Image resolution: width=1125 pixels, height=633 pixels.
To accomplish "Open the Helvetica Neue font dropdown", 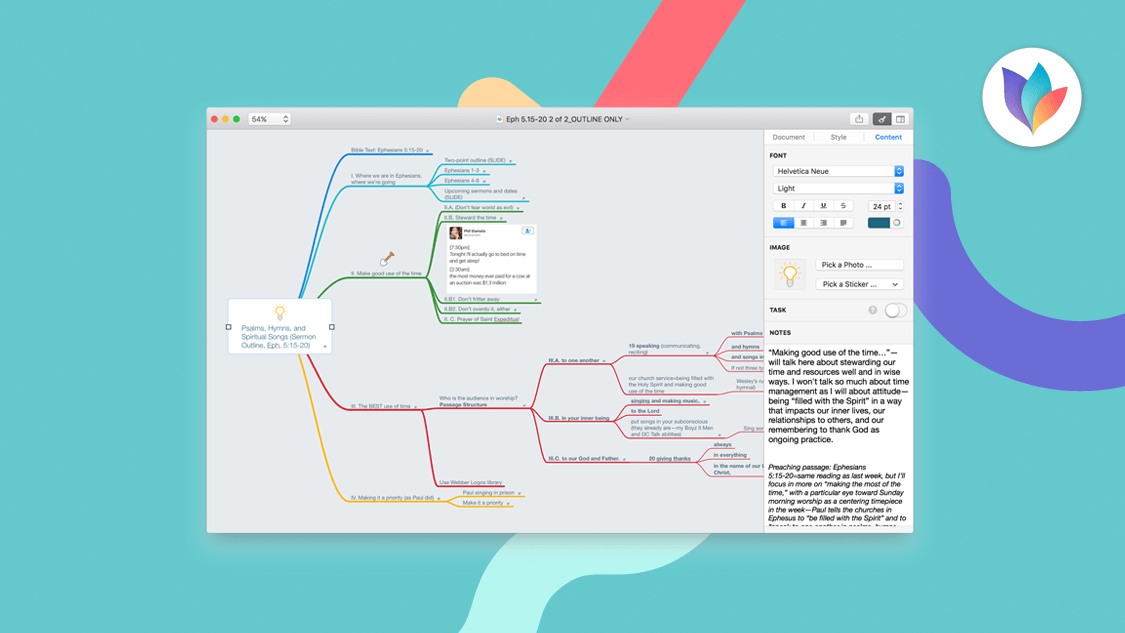I will [839, 171].
